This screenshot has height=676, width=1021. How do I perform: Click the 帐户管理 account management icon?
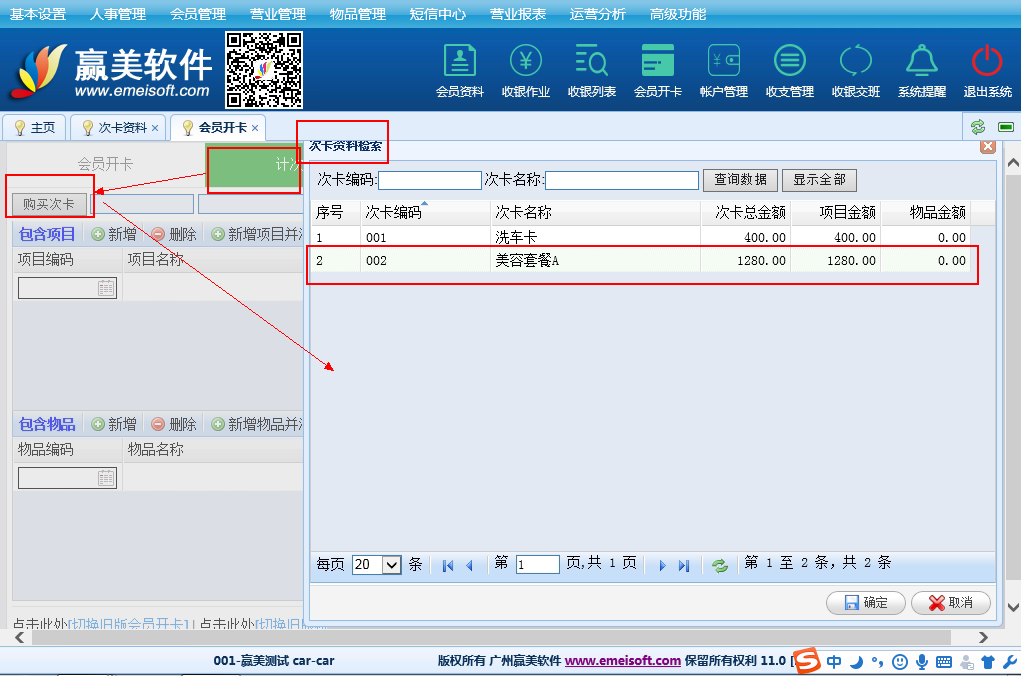[723, 70]
